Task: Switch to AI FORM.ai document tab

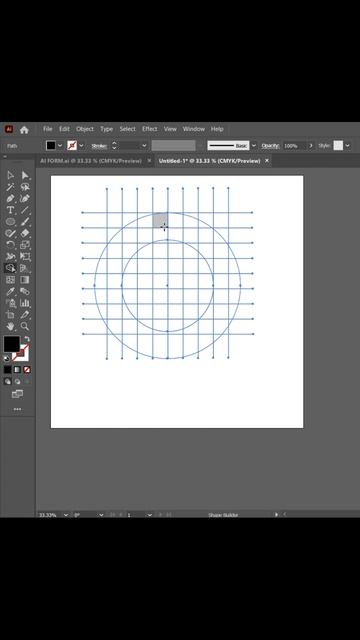Action: [x=91, y=161]
